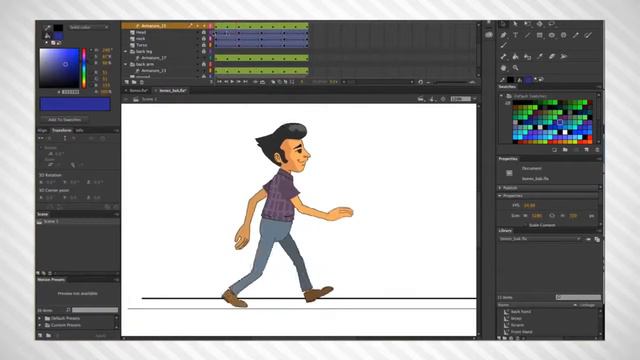Select the Hue radio button in Color panel

(x=91, y=50)
